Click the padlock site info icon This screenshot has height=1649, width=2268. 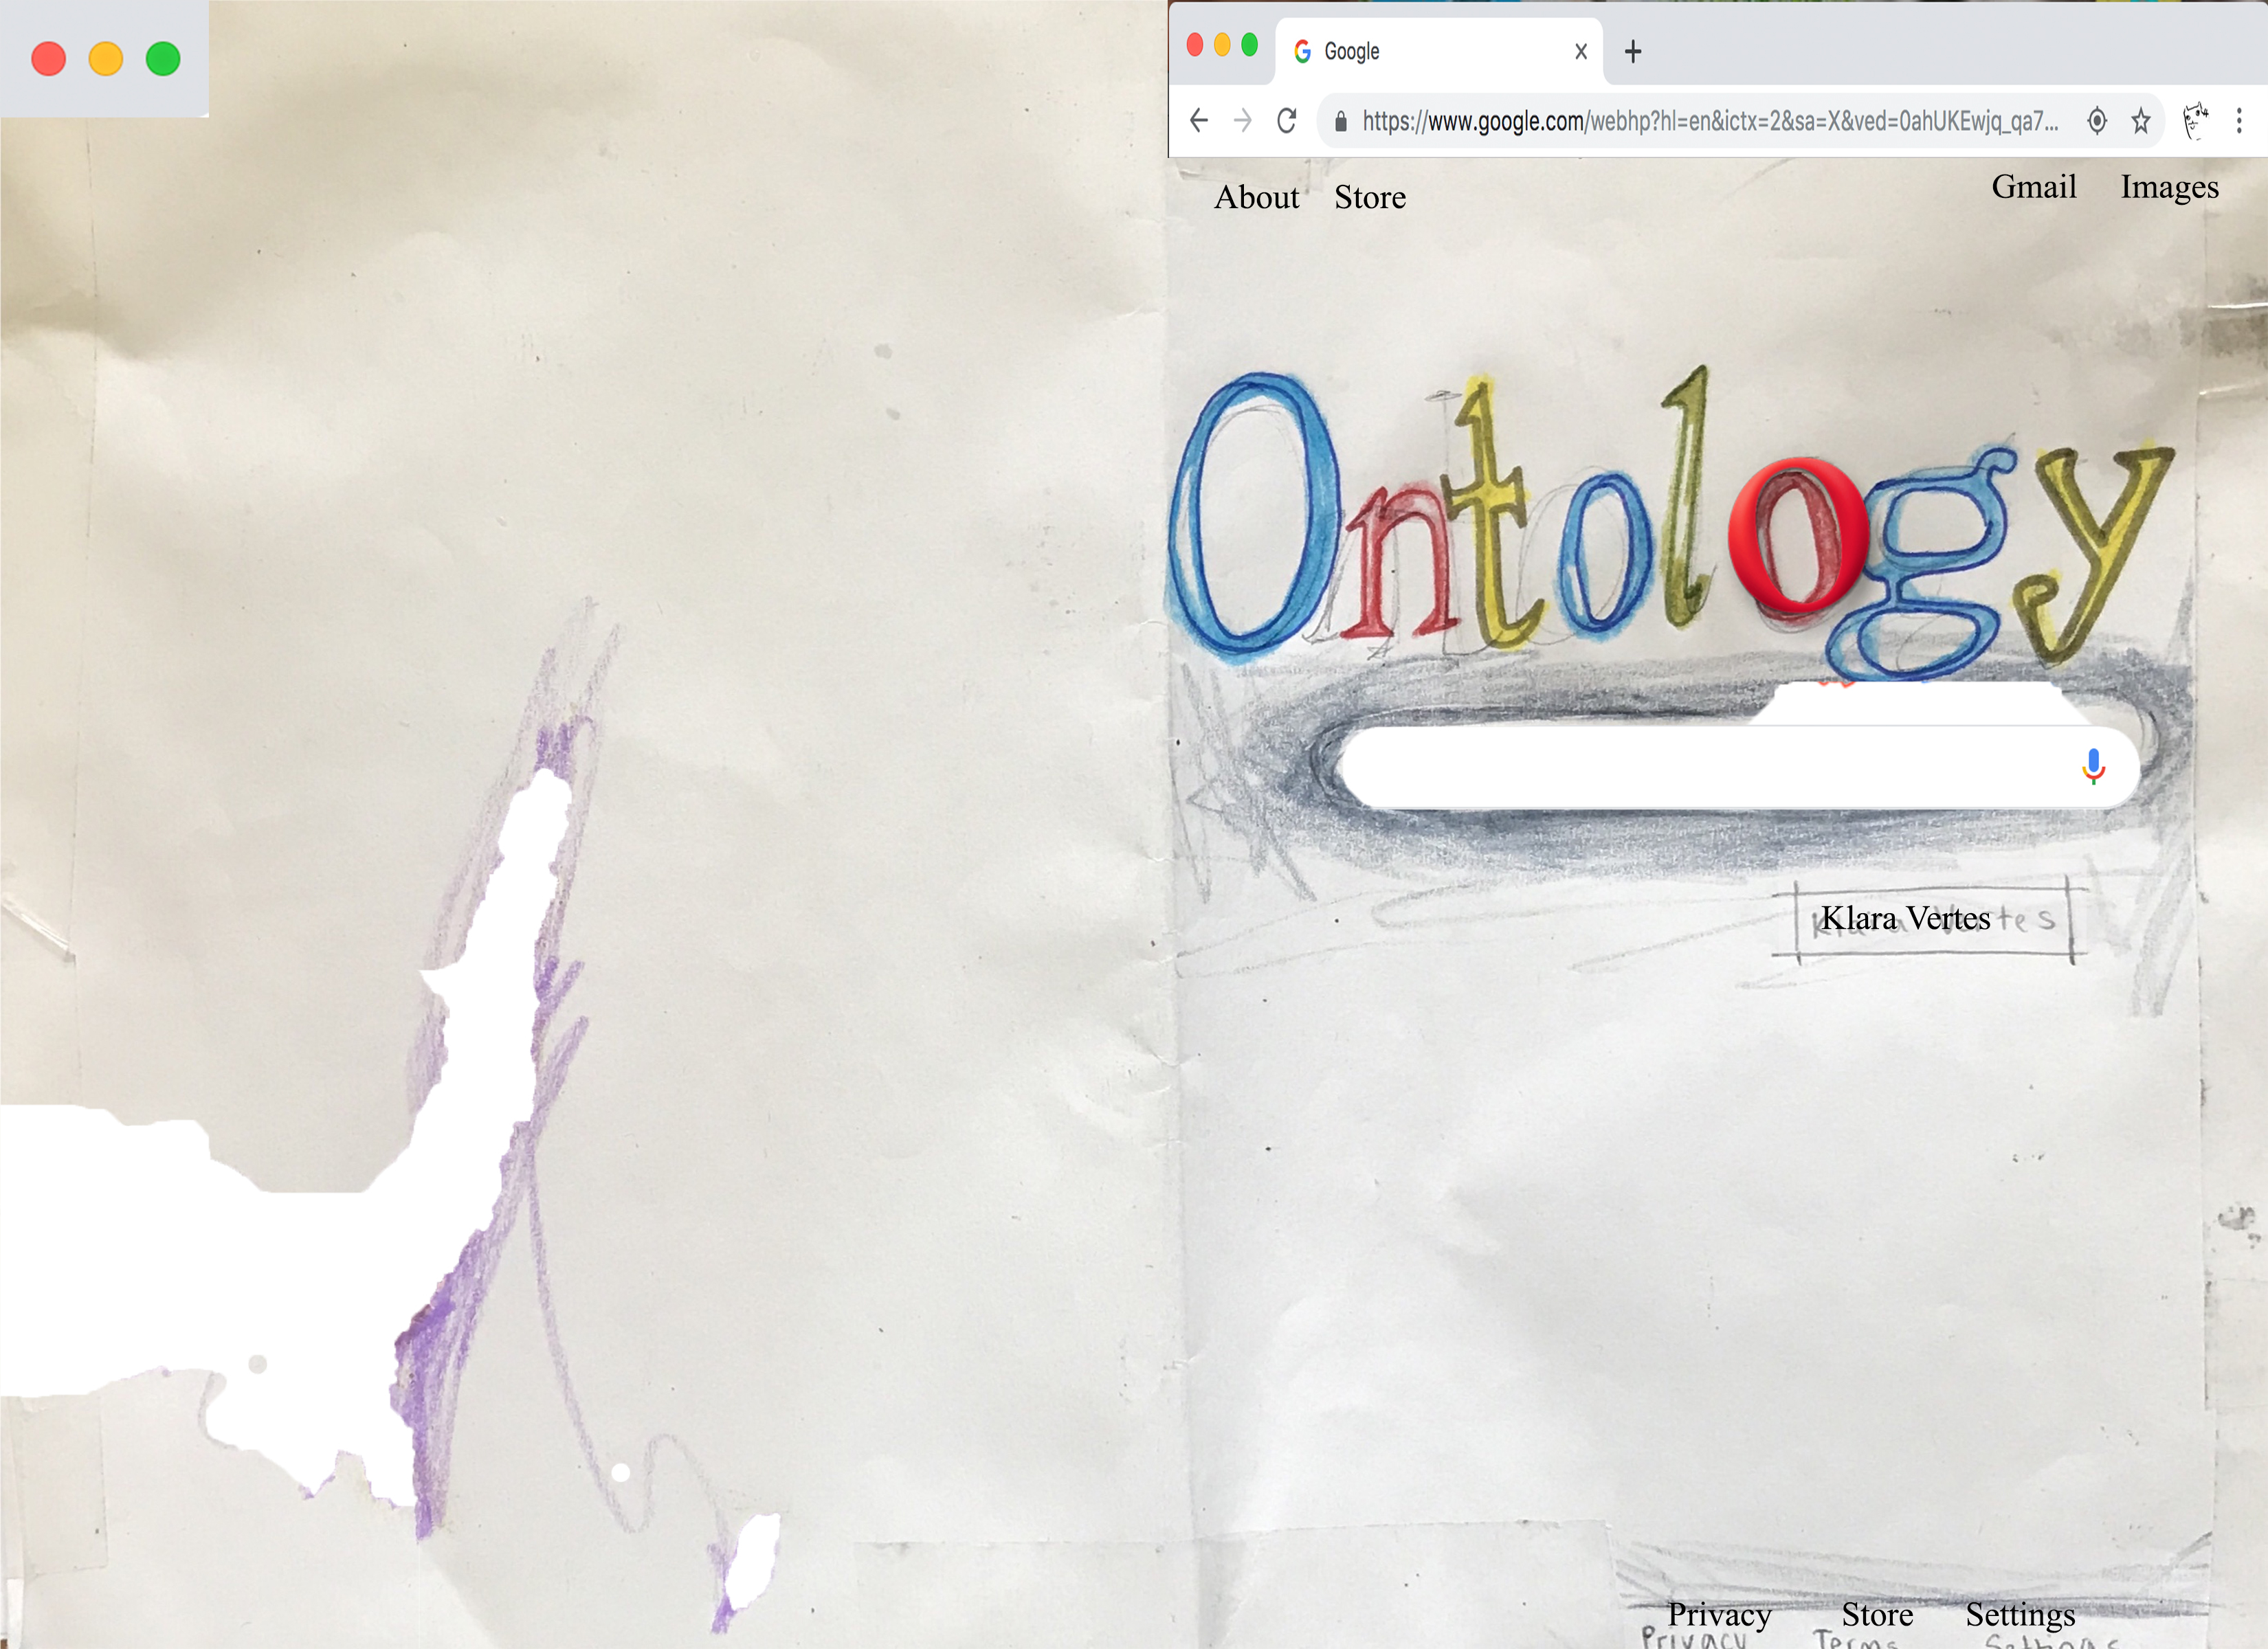tap(1341, 121)
